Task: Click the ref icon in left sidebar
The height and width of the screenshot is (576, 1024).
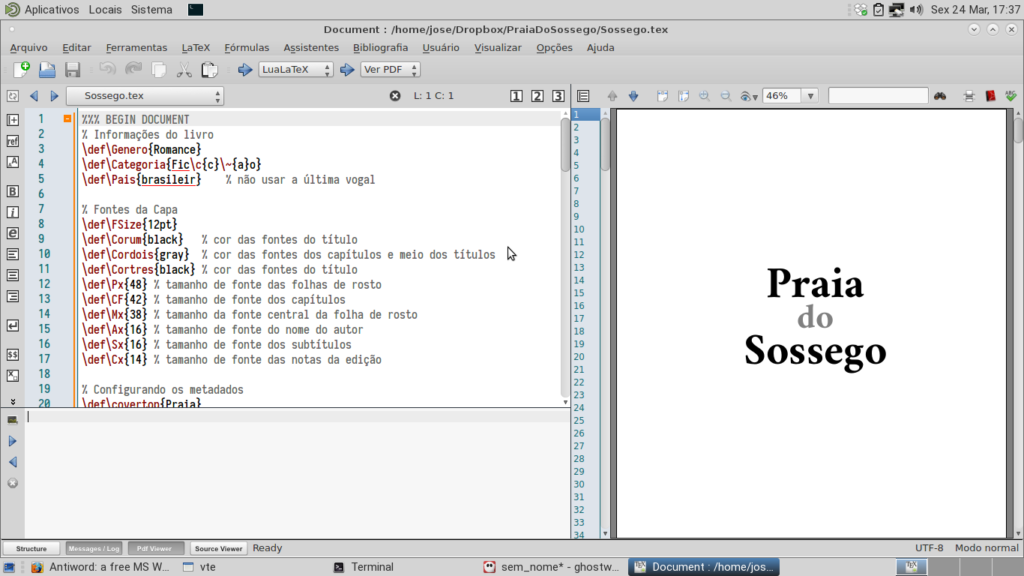Action: (13, 141)
